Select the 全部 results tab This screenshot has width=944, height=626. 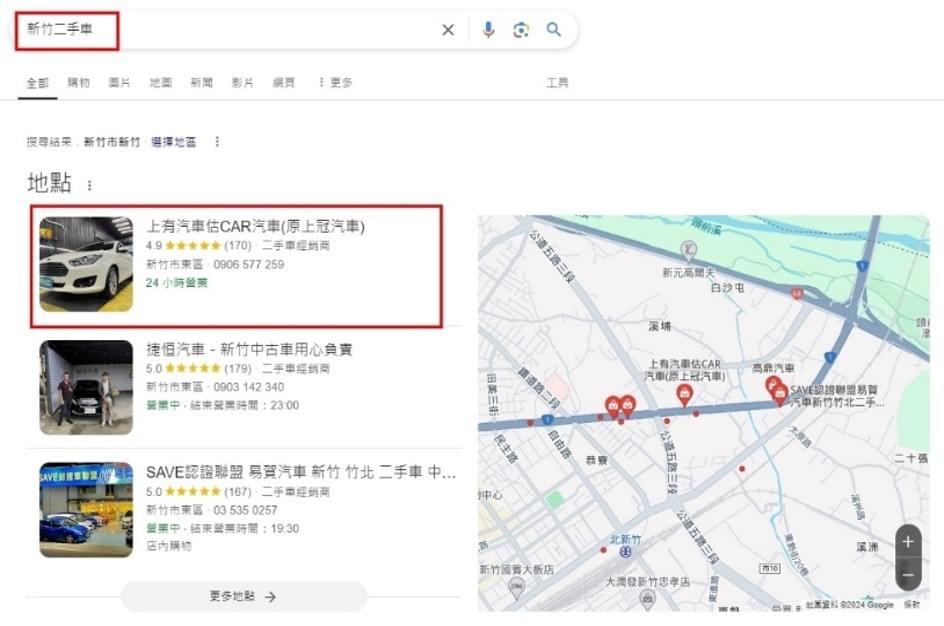(37, 82)
